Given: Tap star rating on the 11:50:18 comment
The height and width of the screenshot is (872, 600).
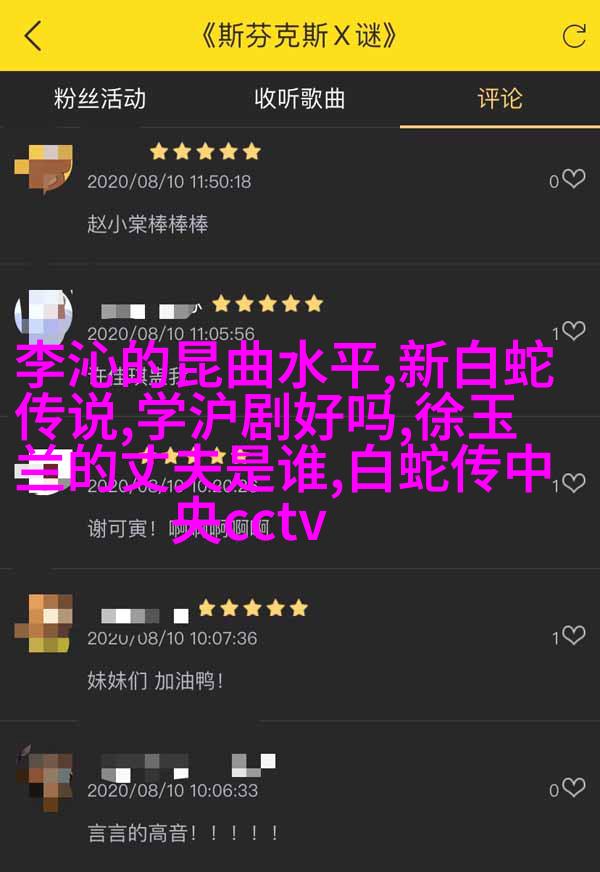Looking at the screenshot, I should point(205,151).
